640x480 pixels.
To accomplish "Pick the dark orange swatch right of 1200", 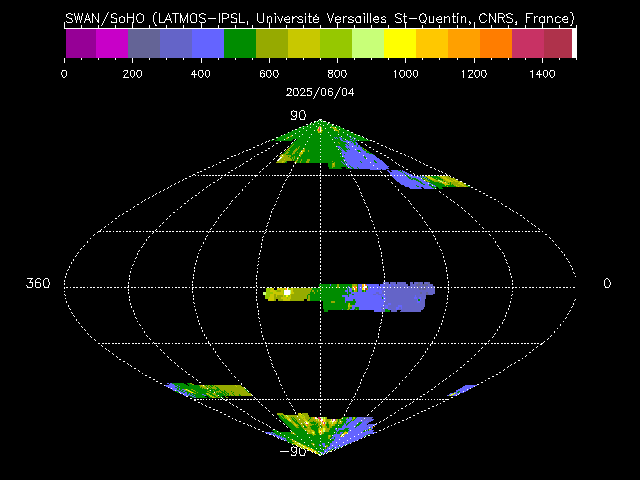I will point(496,43).
